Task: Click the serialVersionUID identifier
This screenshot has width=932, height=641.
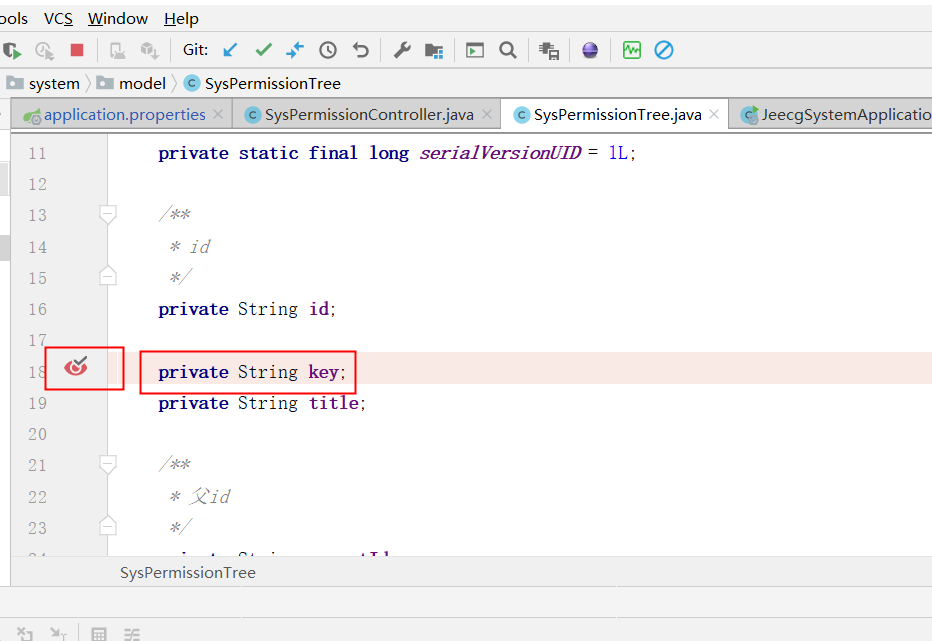Action: click(500, 153)
